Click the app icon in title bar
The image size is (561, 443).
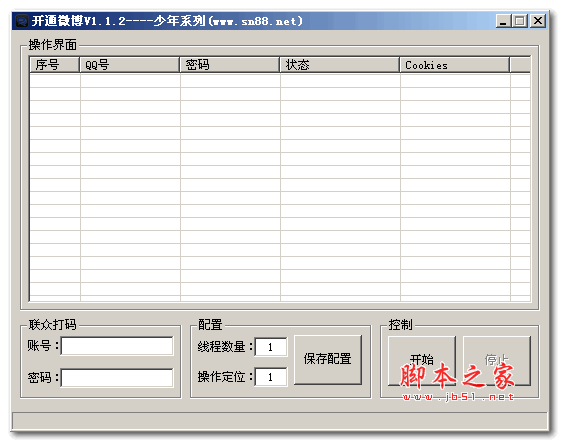(x=22, y=21)
